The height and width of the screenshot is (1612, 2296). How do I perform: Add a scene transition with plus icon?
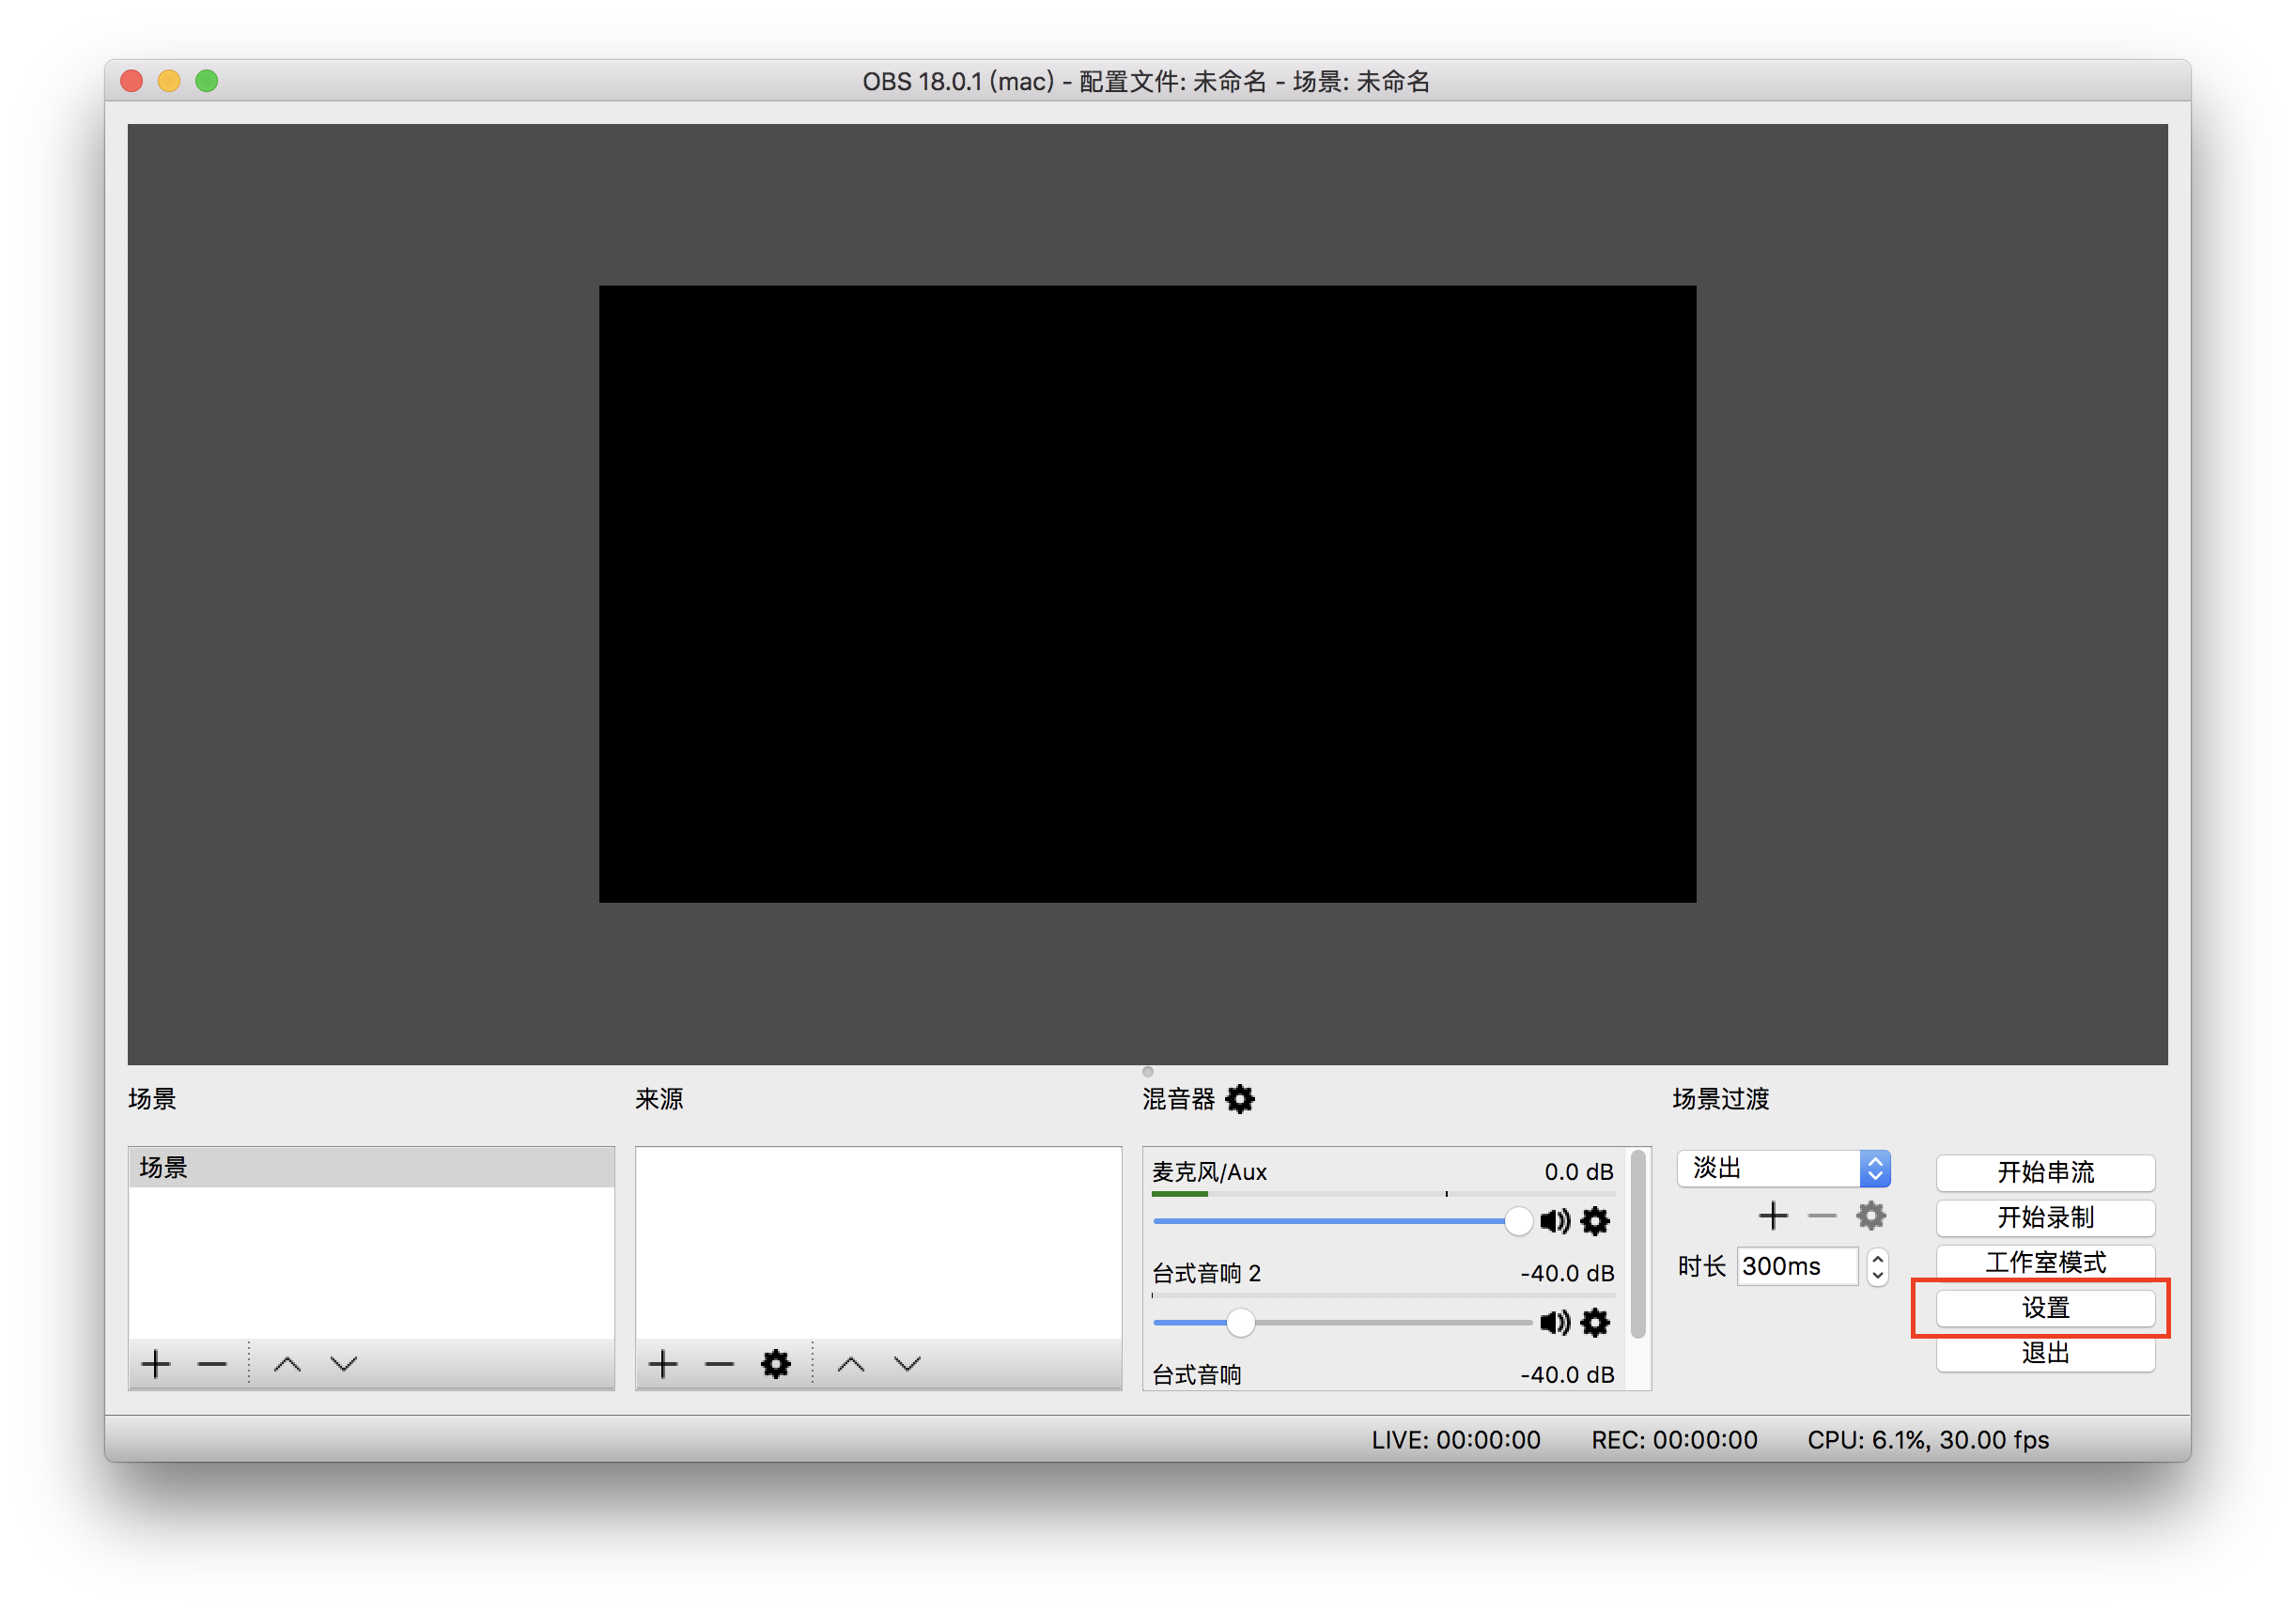1773,1216
